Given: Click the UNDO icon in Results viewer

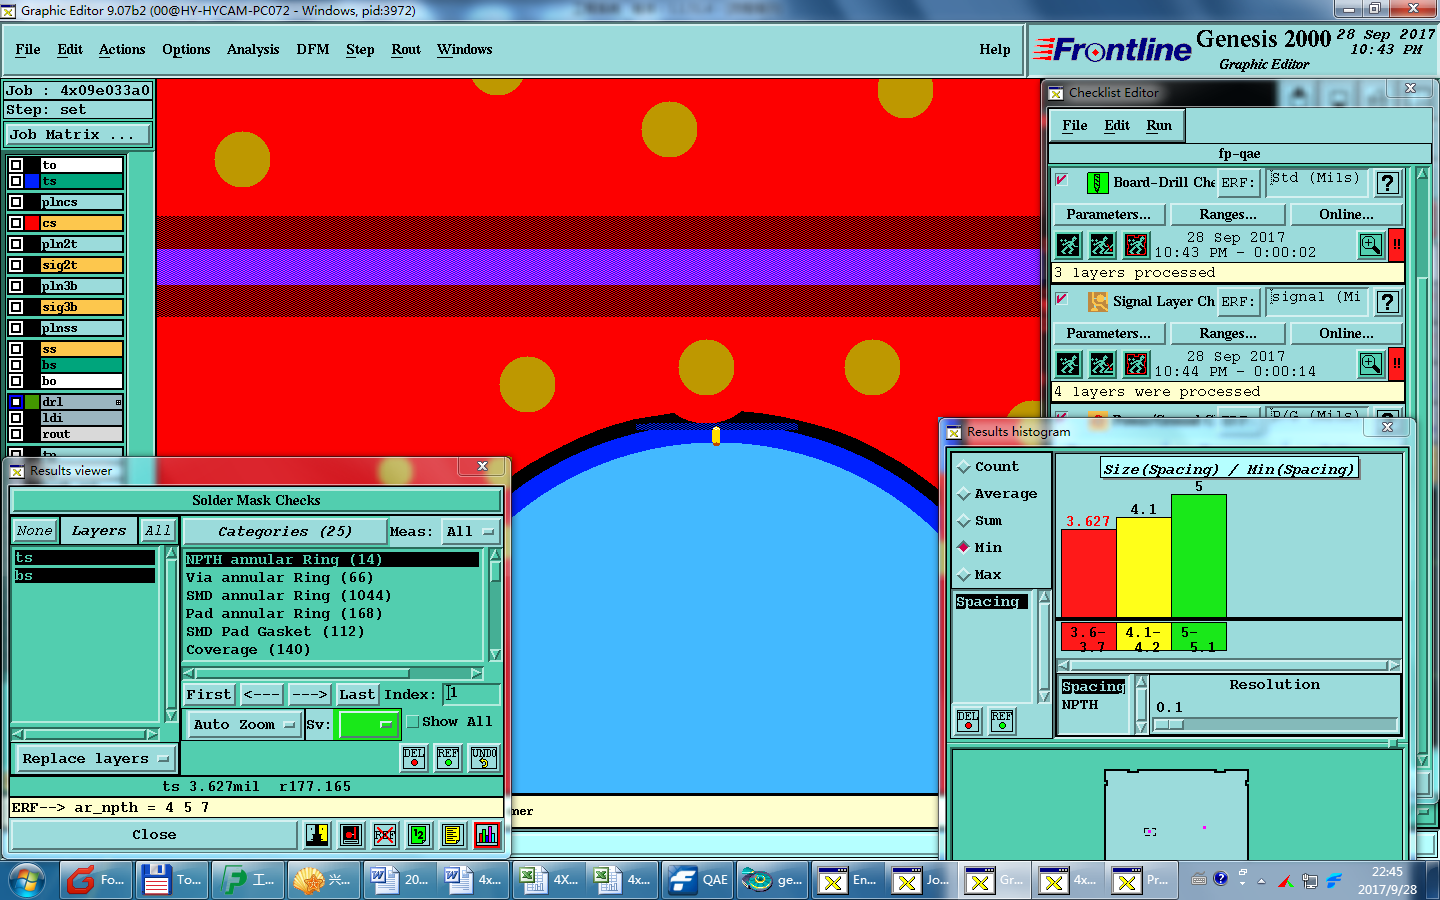Looking at the screenshot, I should coord(484,758).
